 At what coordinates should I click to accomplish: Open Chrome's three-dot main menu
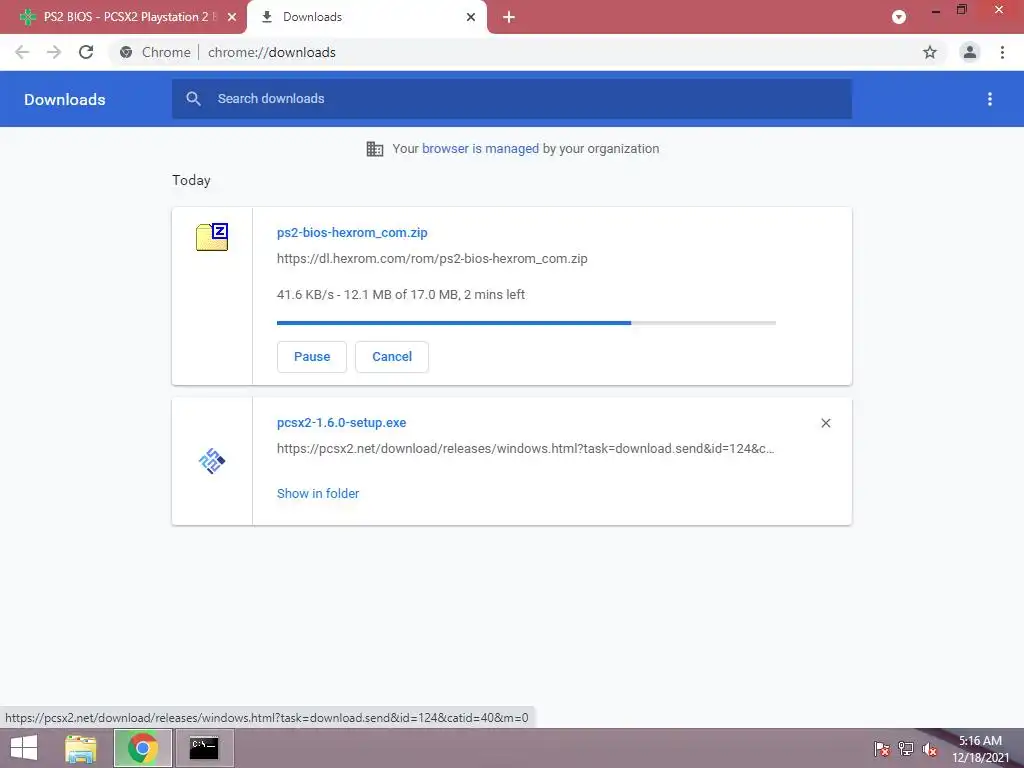tap(1002, 52)
